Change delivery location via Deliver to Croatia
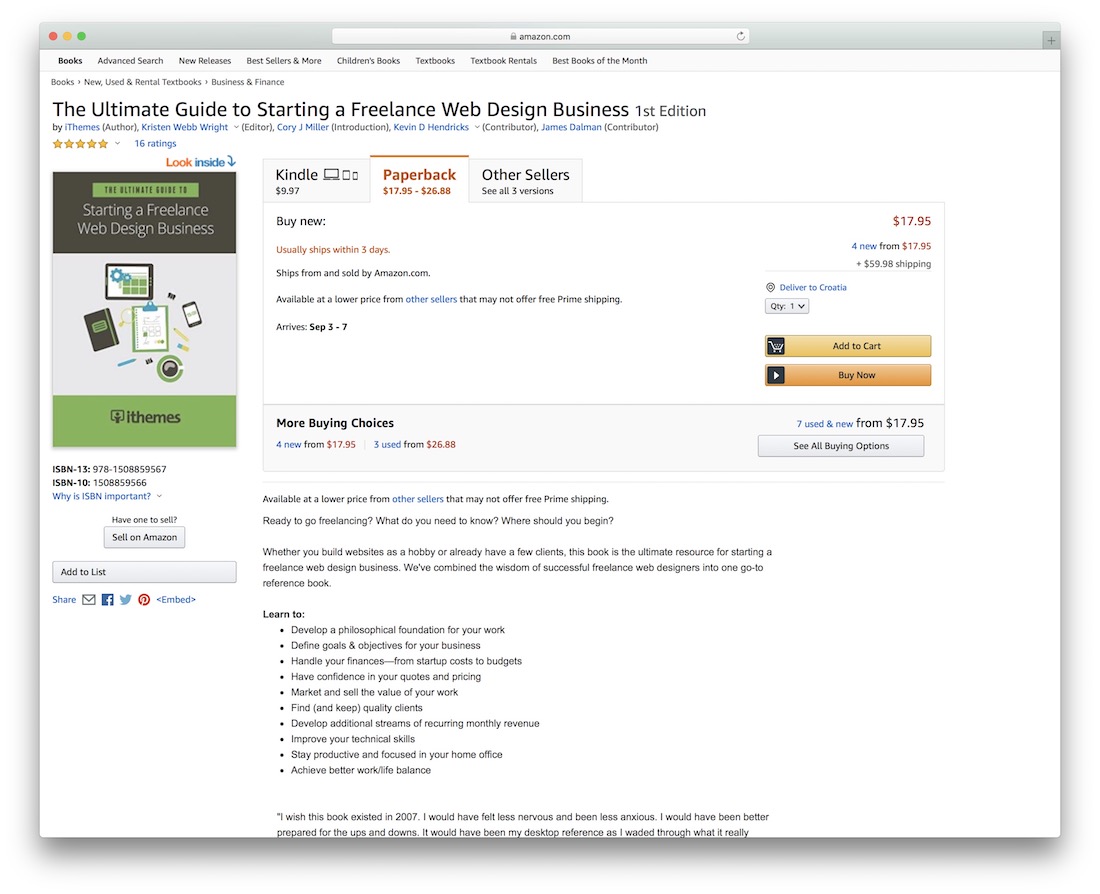The height and width of the screenshot is (894, 1100). pos(813,288)
